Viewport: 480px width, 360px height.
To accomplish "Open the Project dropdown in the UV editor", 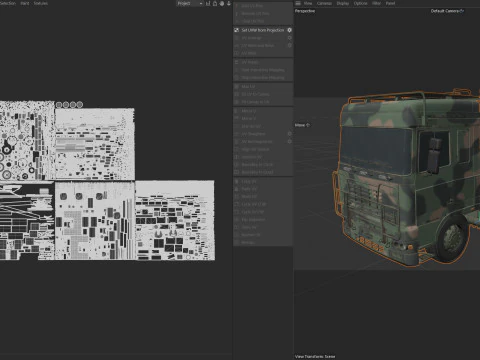I will point(189,3).
